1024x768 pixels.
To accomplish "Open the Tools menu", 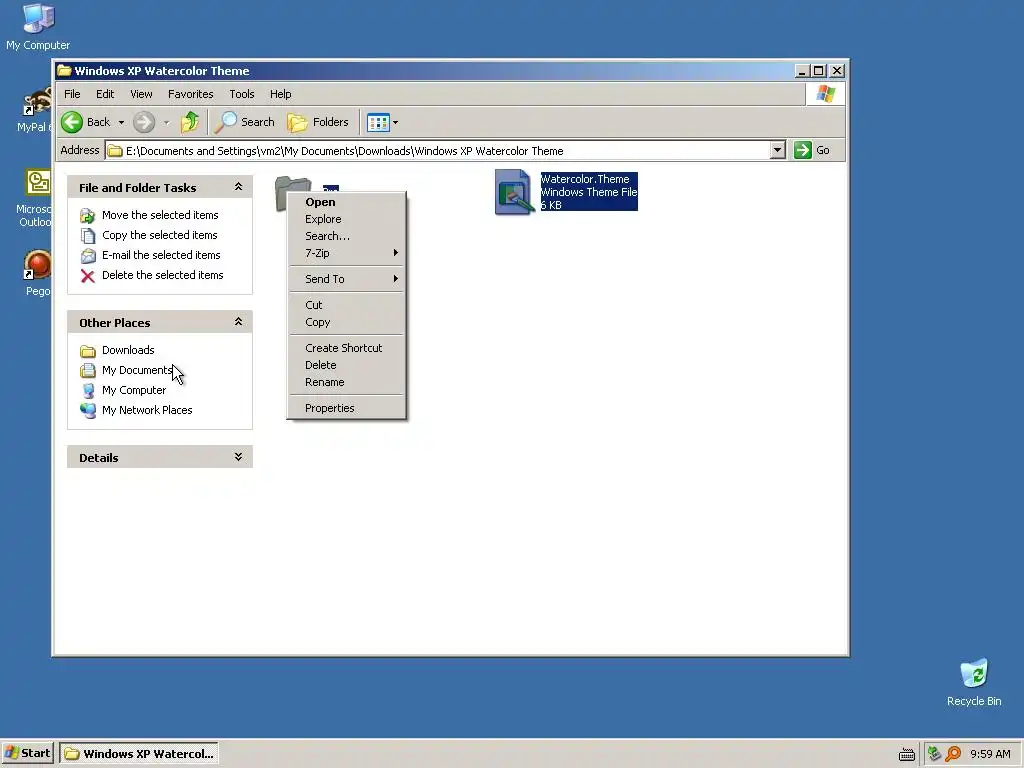I will [242, 94].
